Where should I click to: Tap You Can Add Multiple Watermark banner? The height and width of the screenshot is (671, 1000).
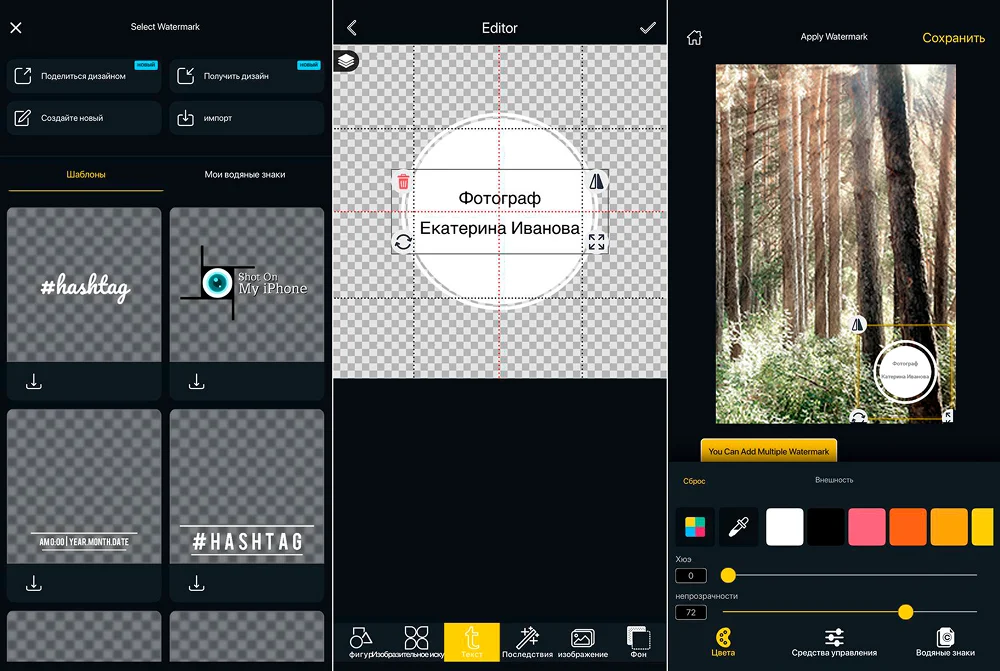point(768,451)
